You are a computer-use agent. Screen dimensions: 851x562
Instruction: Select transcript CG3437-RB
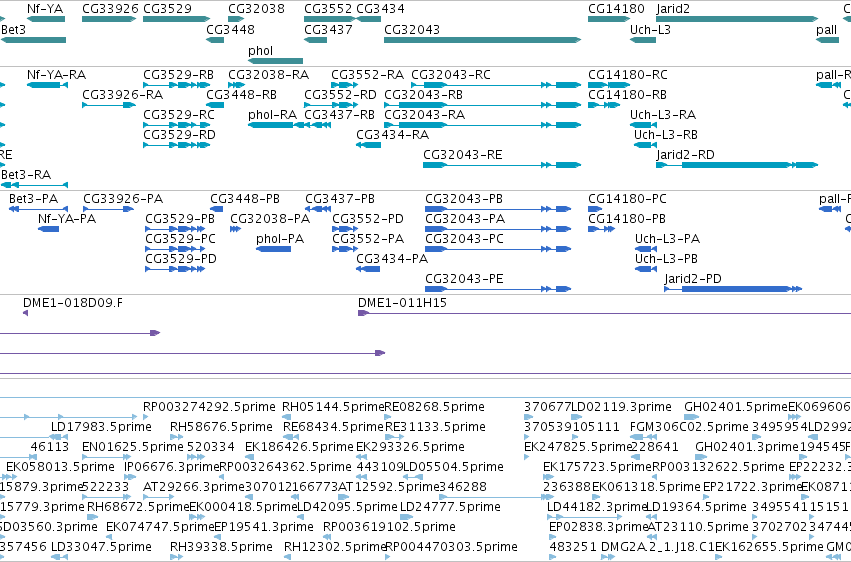pos(339,114)
